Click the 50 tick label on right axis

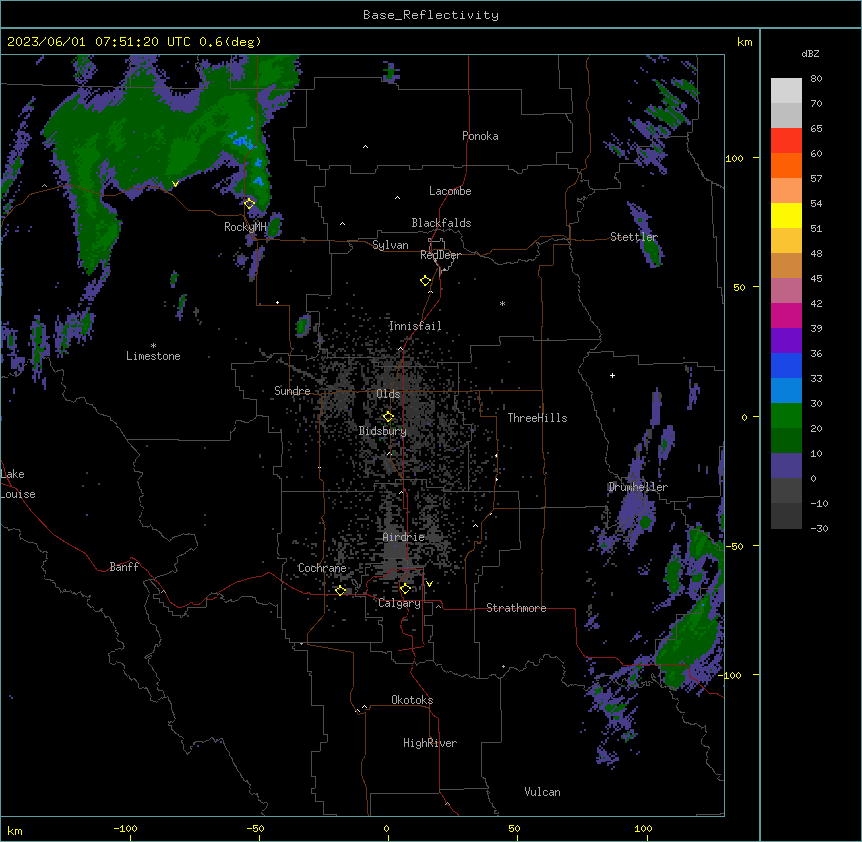[x=739, y=287]
